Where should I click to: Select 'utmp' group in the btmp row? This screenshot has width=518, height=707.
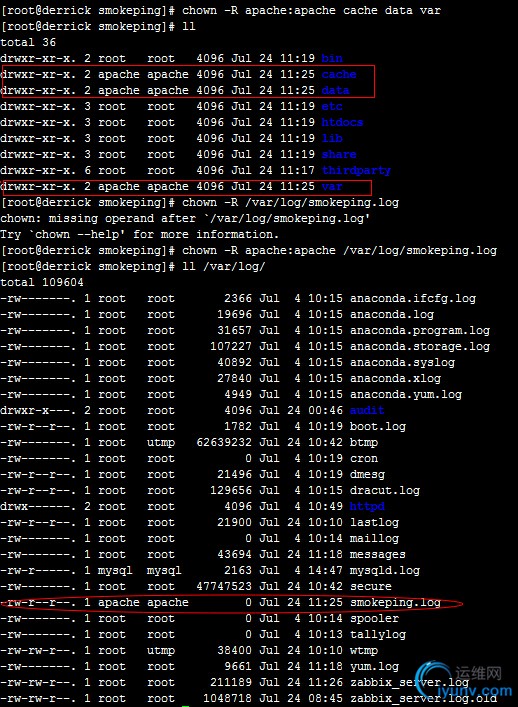(x=161, y=443)
